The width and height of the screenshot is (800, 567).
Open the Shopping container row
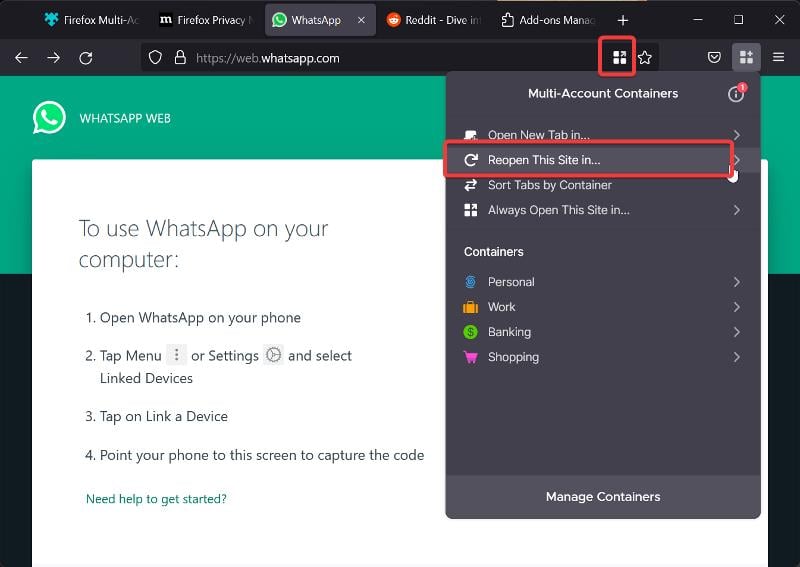(x=603, y=357)
